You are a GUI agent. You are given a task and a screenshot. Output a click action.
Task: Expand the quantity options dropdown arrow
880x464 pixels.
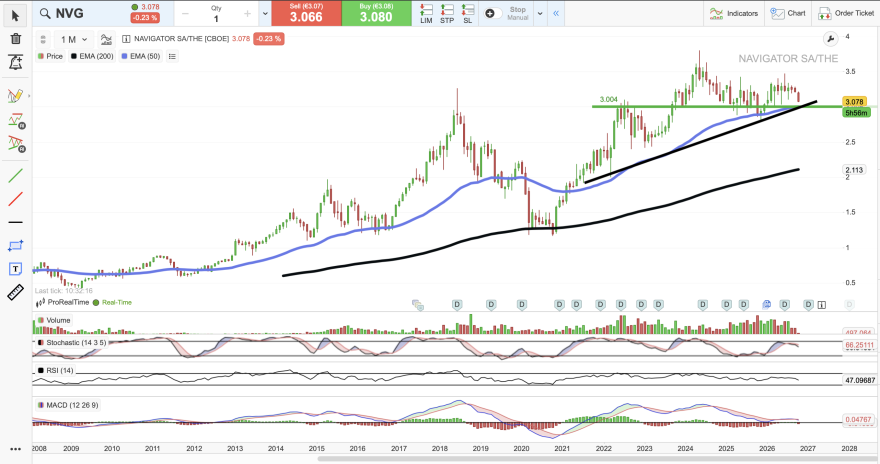[x=265, y=13]
